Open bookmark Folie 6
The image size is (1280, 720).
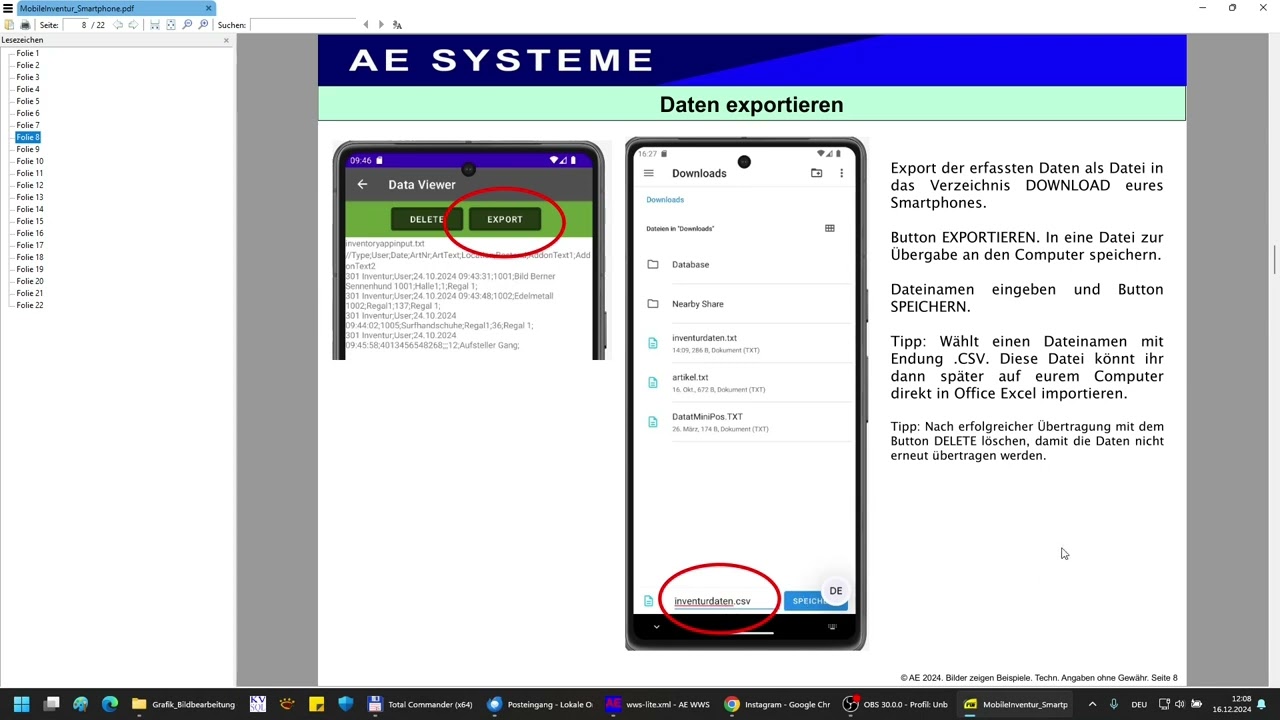point(28,113)
